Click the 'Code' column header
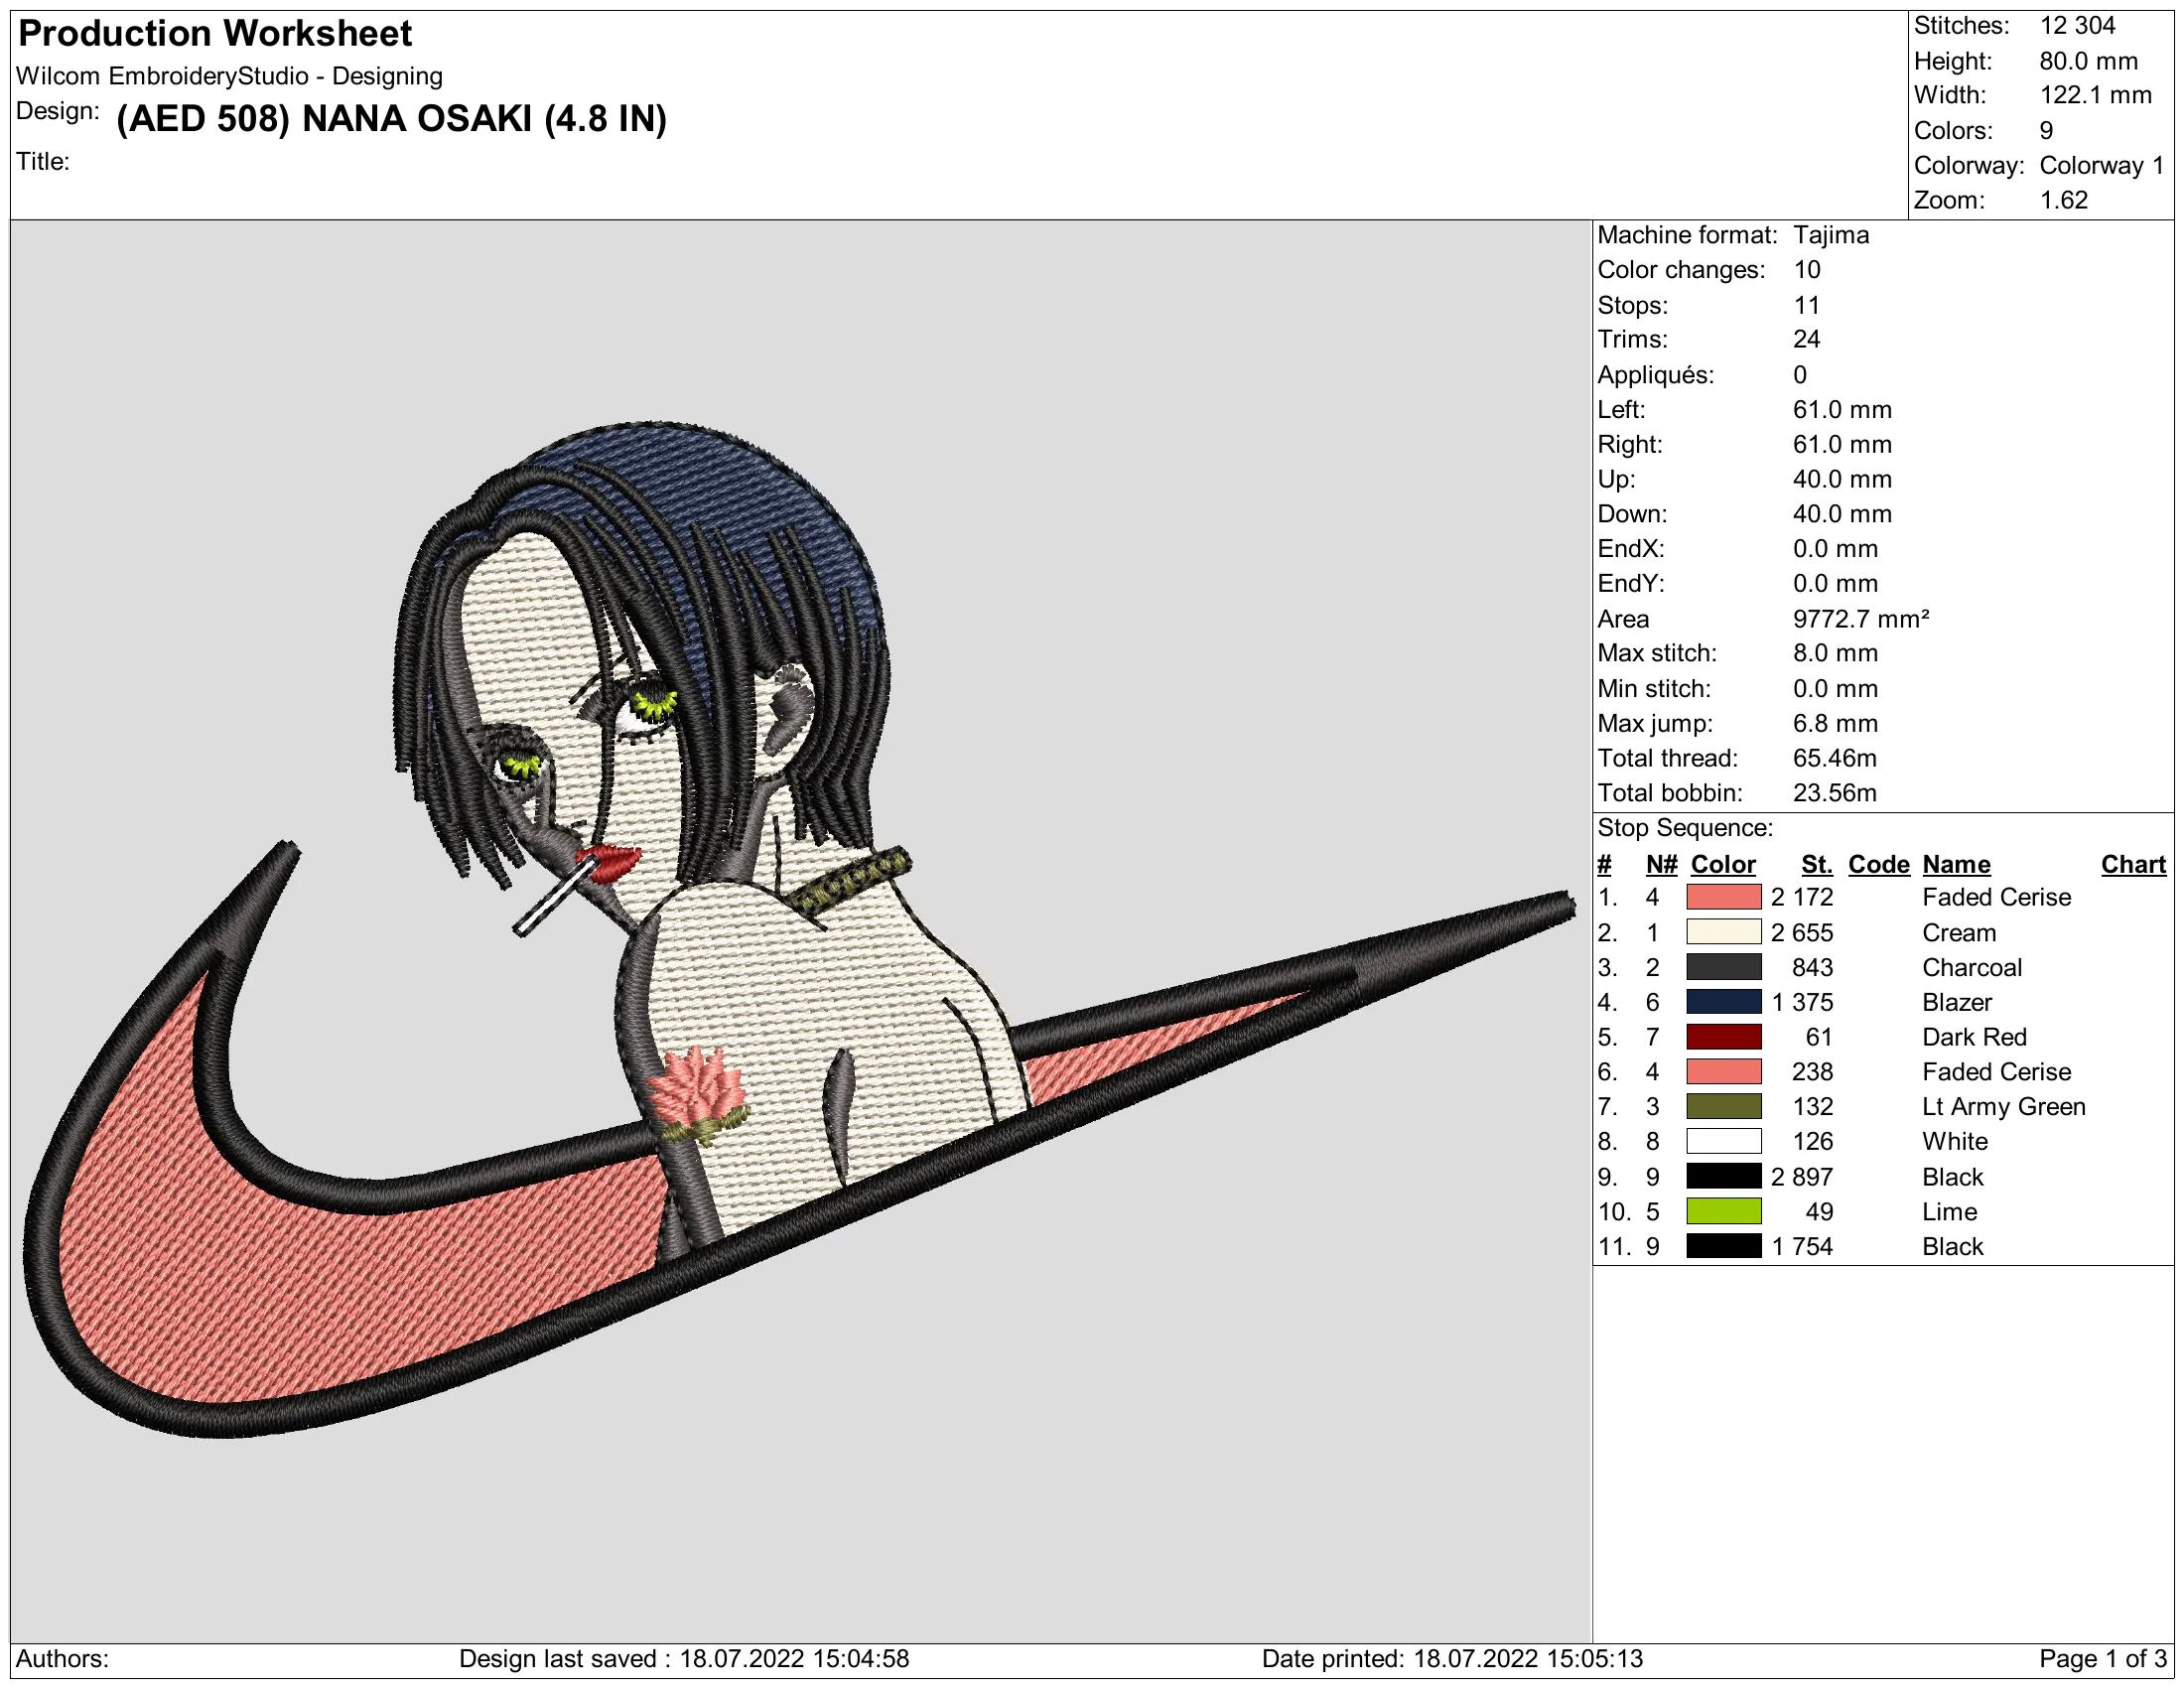This screenshot has width=2184, height=1688. click(1878, 864)
